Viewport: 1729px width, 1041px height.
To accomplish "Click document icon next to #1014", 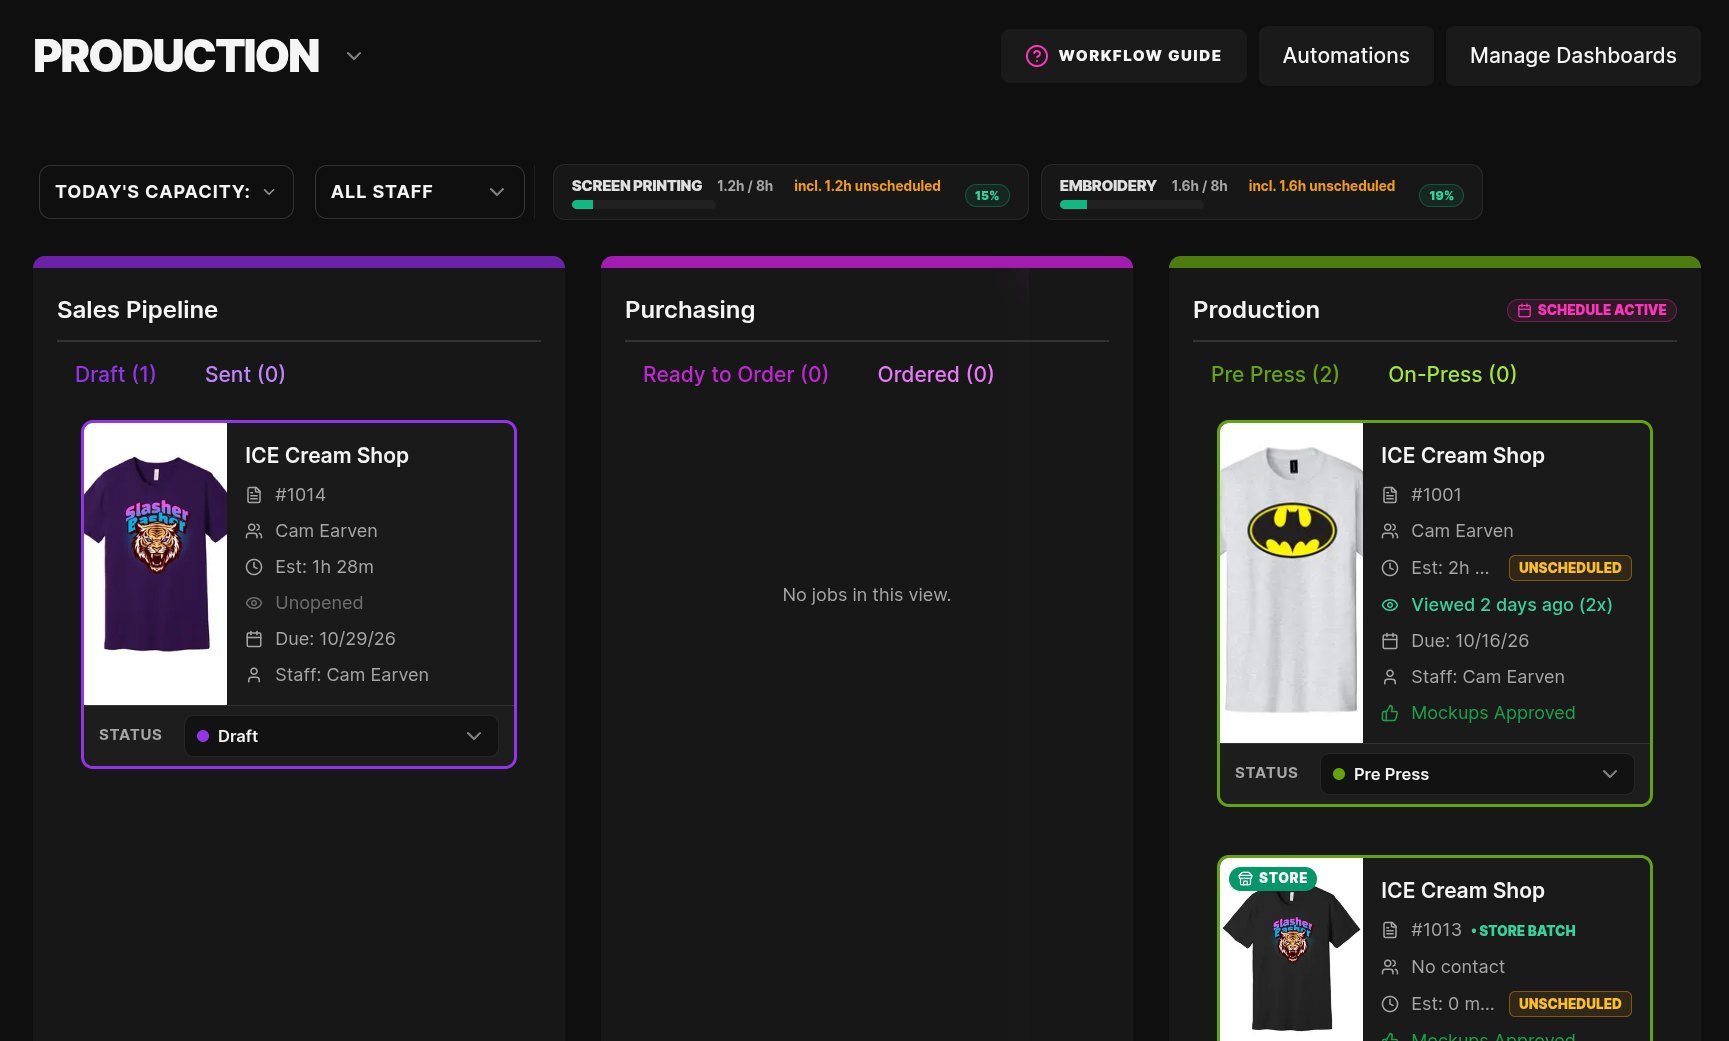I will (x=254, y=495).
